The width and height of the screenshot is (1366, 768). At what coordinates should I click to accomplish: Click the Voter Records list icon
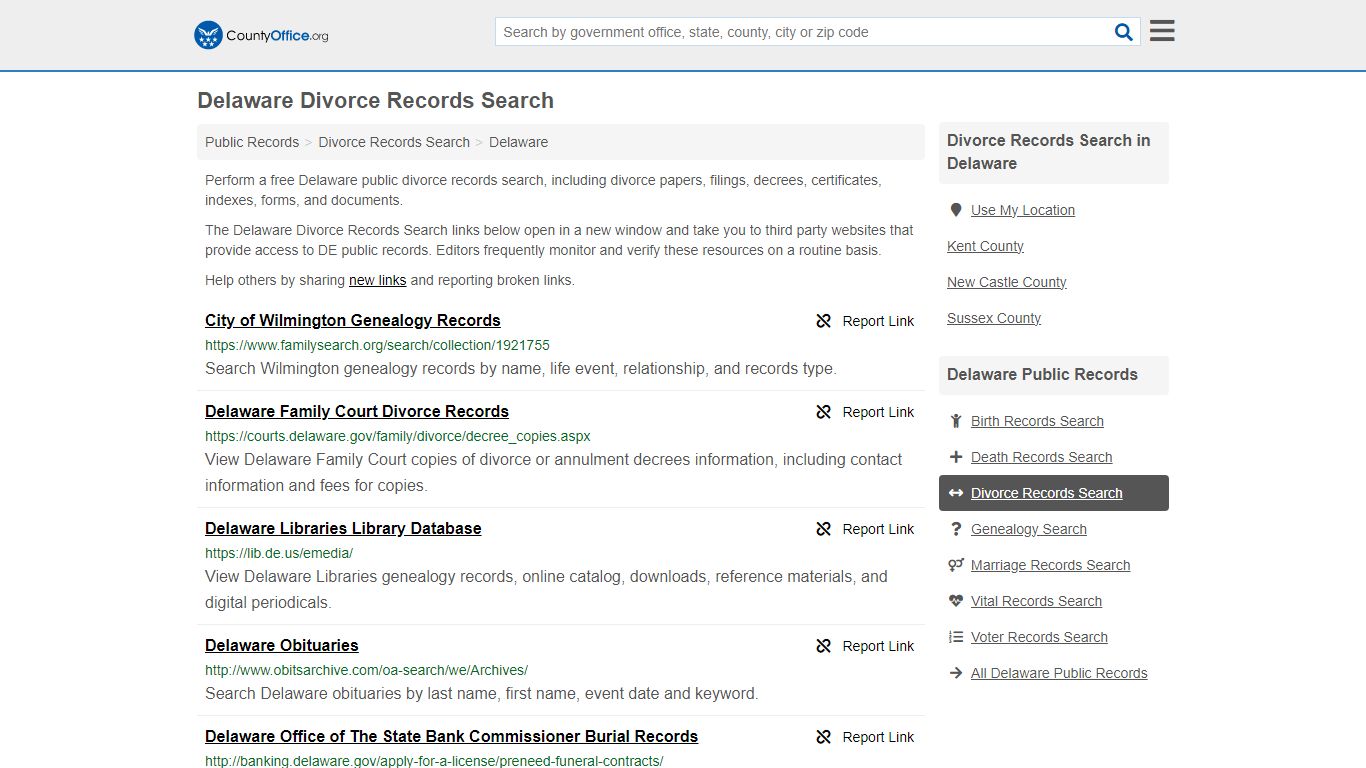tap(956, 637)
